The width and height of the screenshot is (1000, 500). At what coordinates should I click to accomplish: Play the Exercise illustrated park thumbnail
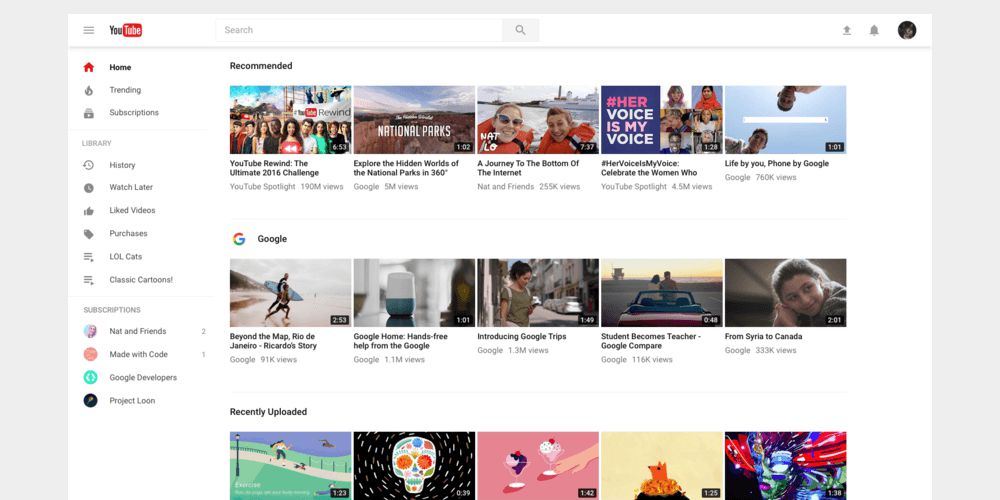(290, 466)
